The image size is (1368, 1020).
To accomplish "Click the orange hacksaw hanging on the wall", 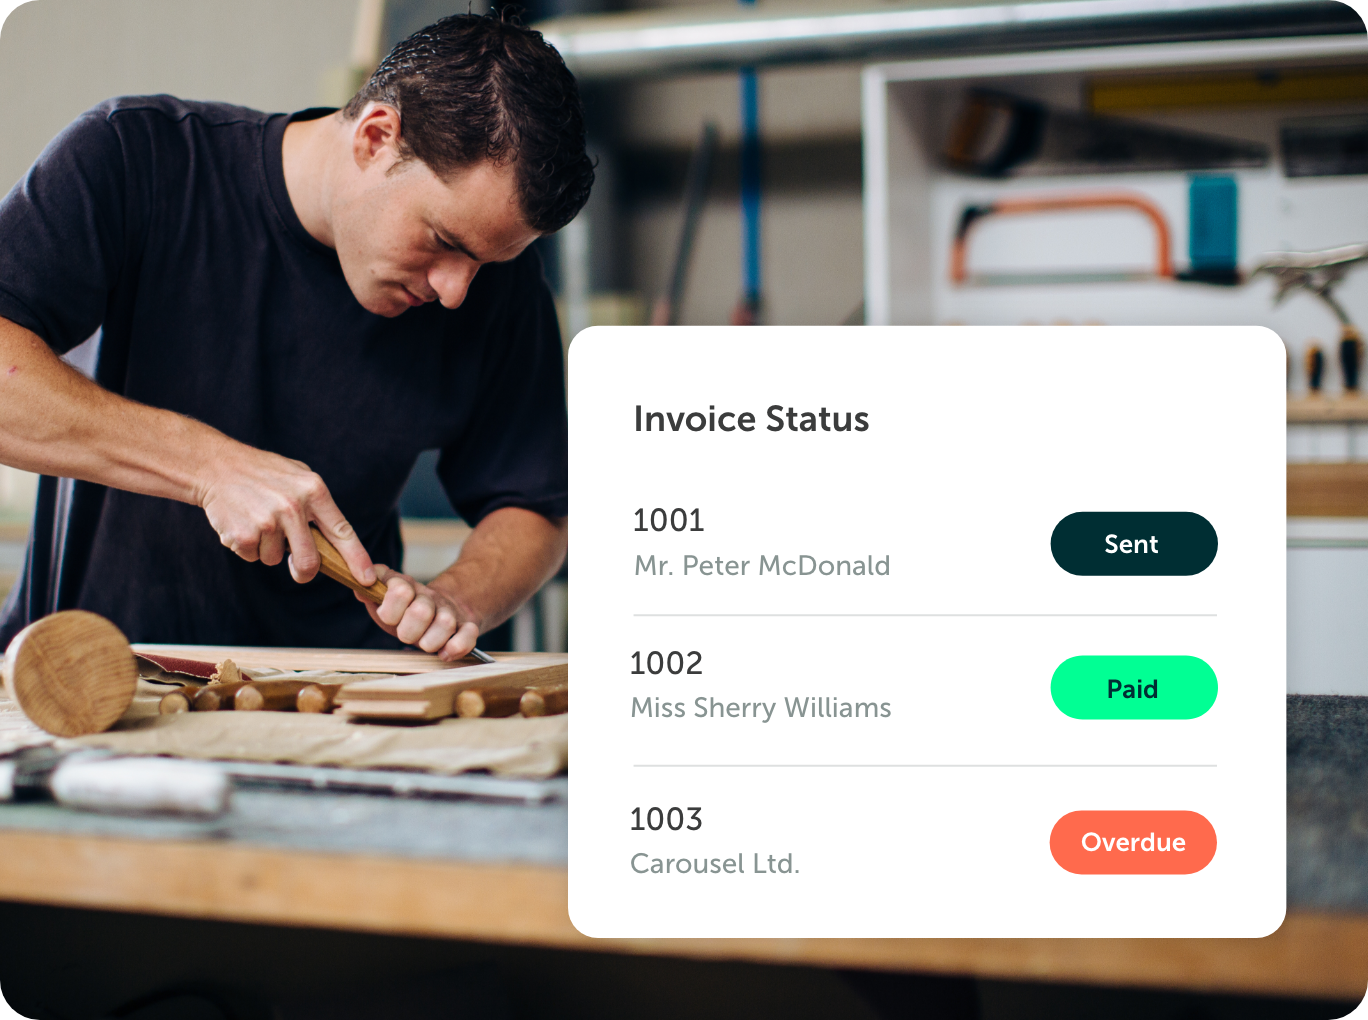I will point(1060,240).
